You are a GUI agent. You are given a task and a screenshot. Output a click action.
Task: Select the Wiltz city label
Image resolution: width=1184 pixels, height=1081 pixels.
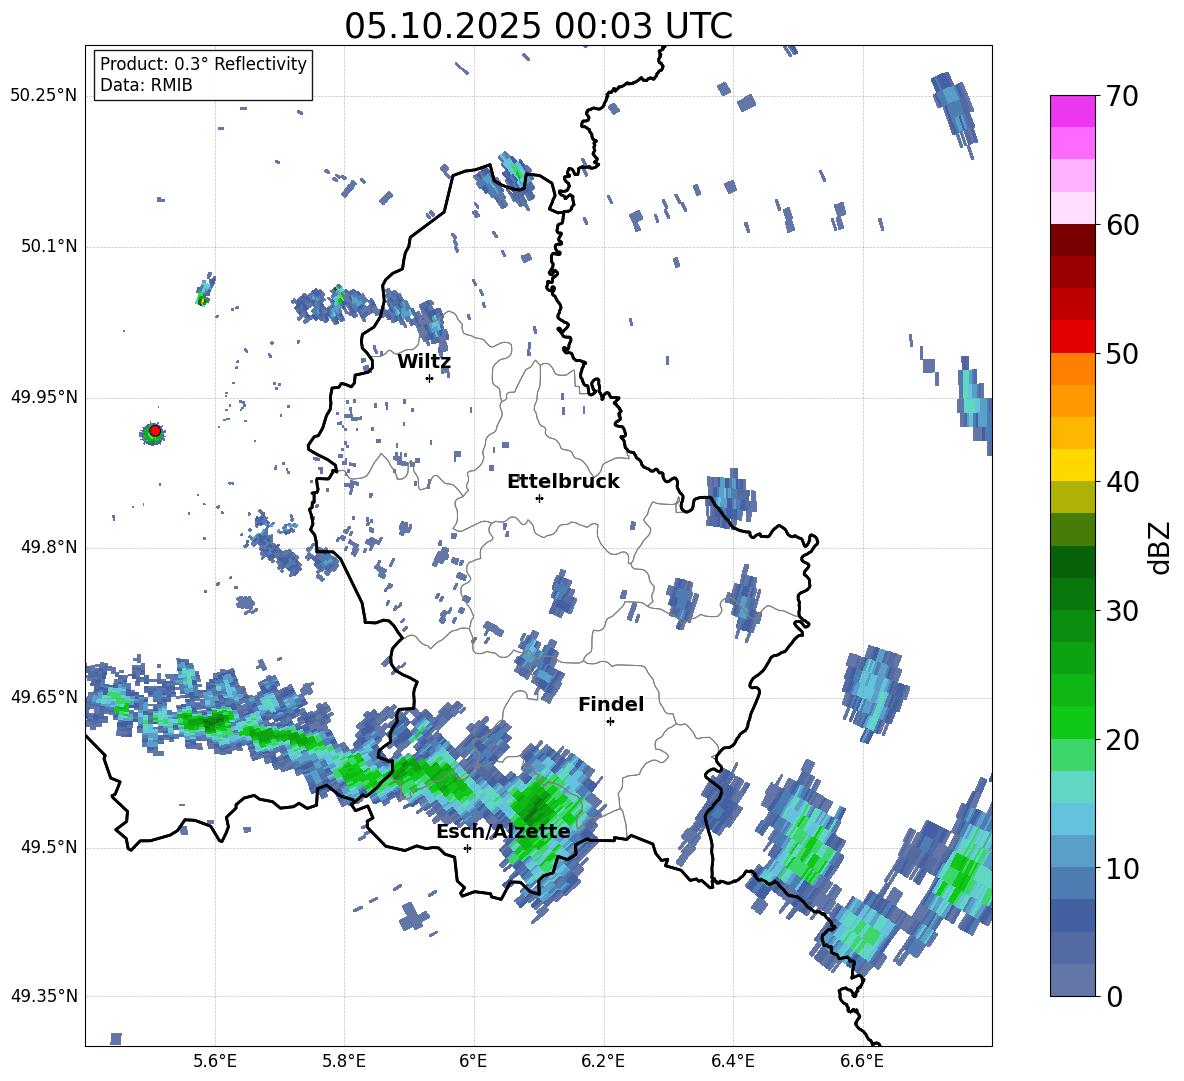tap(424, 362)
